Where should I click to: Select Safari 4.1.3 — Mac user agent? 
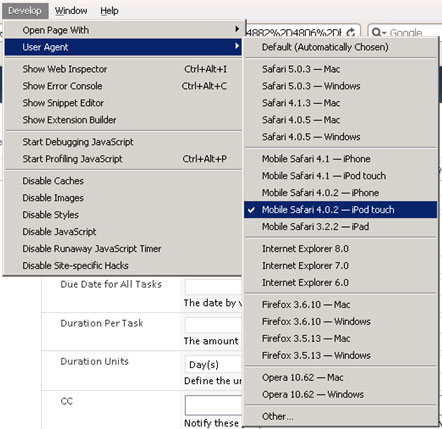click(x=340, y=103)
